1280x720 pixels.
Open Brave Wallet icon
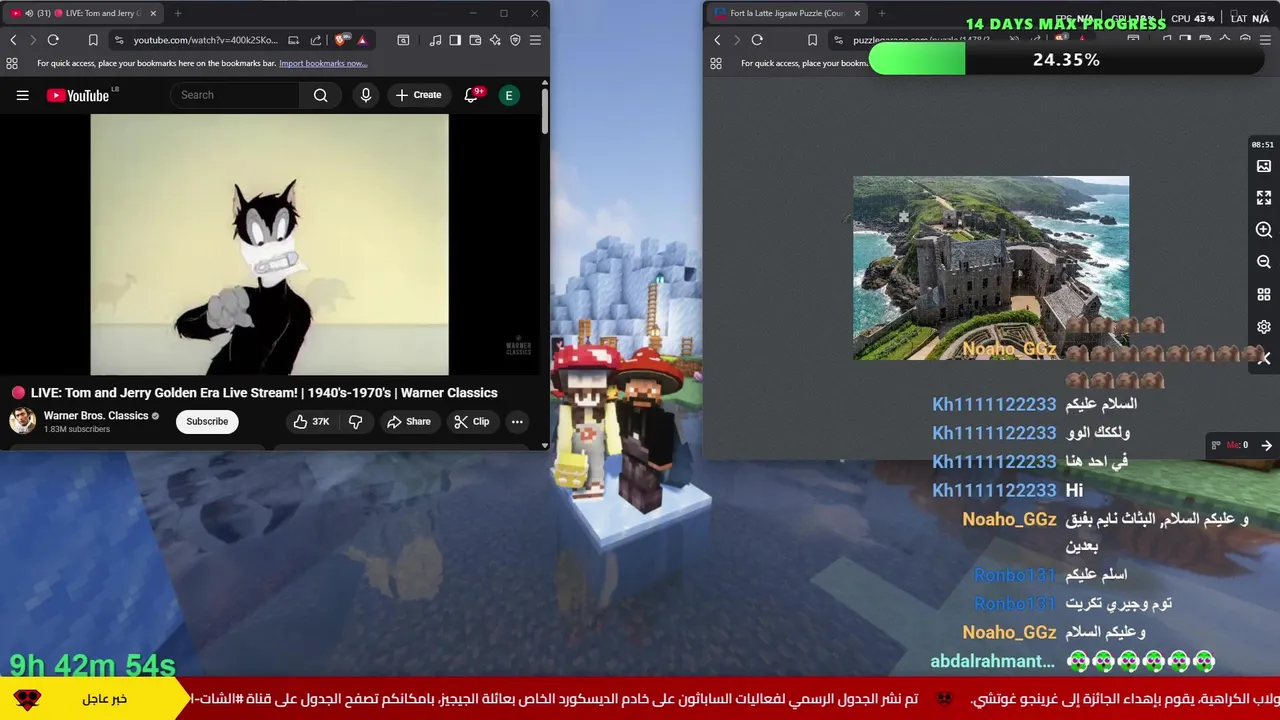475,40
